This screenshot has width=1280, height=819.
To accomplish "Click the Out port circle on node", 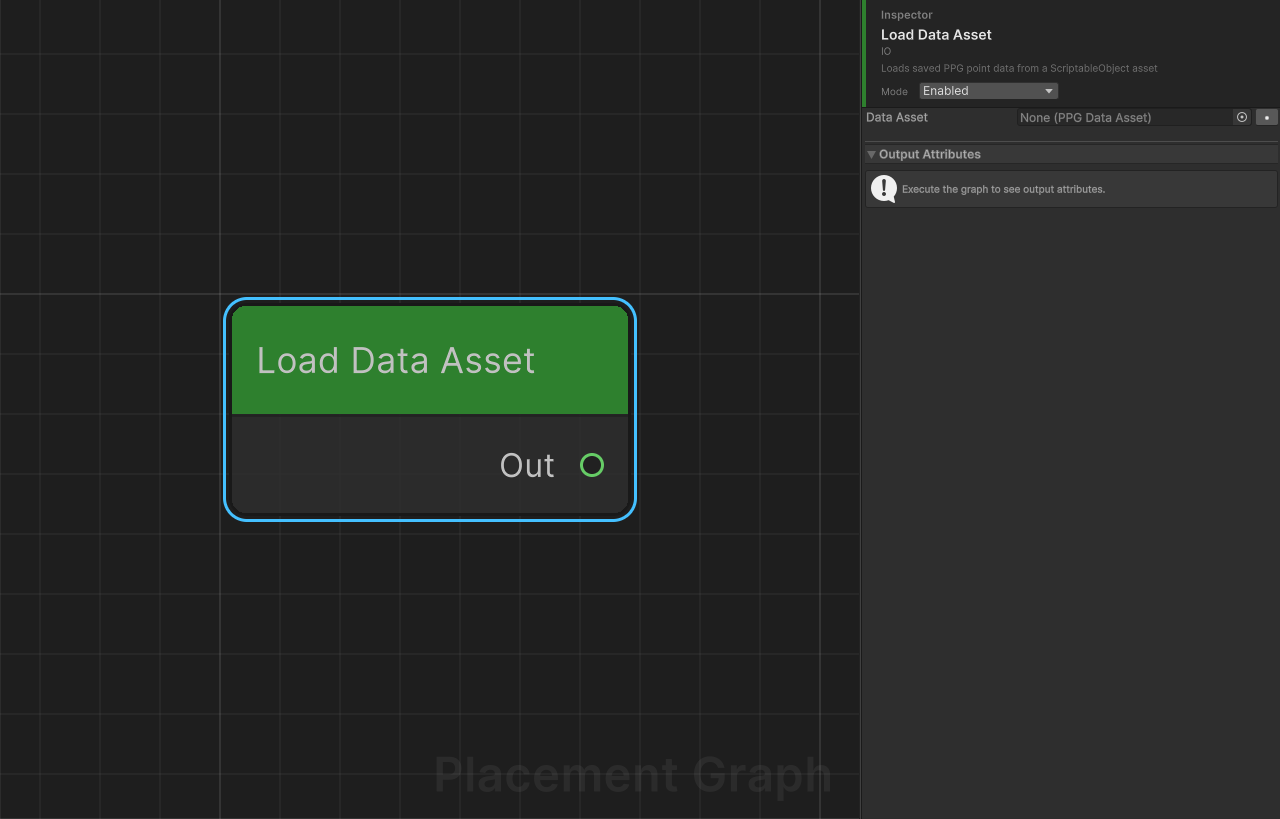I will [x=592, y=465].
